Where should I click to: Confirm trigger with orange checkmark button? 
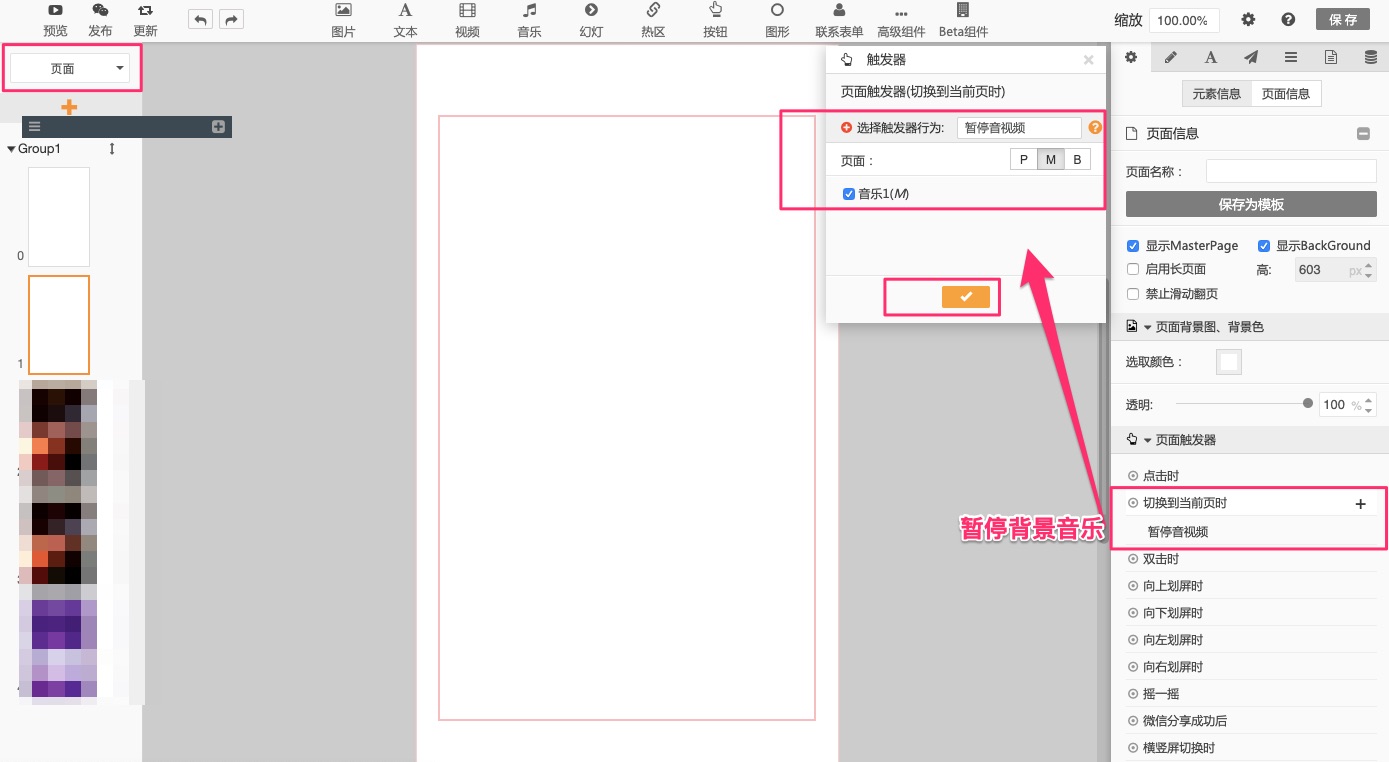[x=965, y=297]
